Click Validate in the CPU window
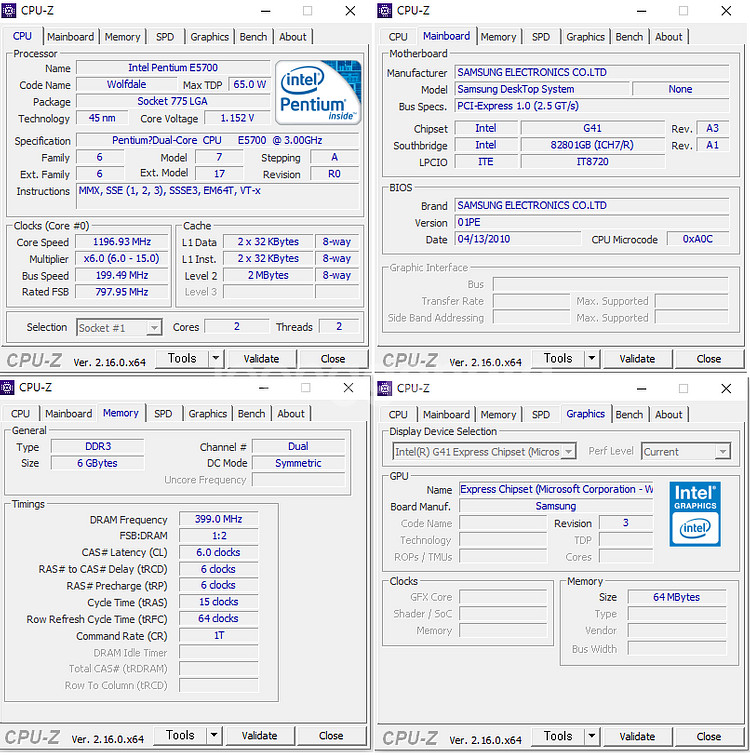The height and width of the screenshot is (755, 750). pyautogui.click(x=261, y=359)
